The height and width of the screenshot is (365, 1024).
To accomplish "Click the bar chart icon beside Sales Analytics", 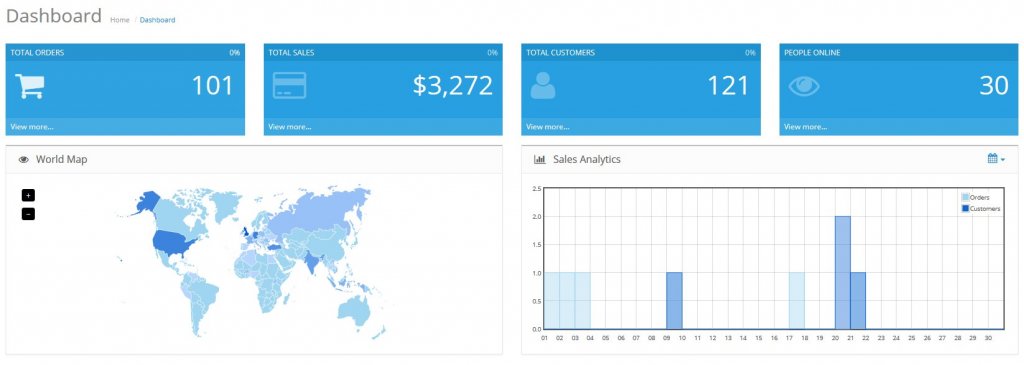I will coord(539,159).
